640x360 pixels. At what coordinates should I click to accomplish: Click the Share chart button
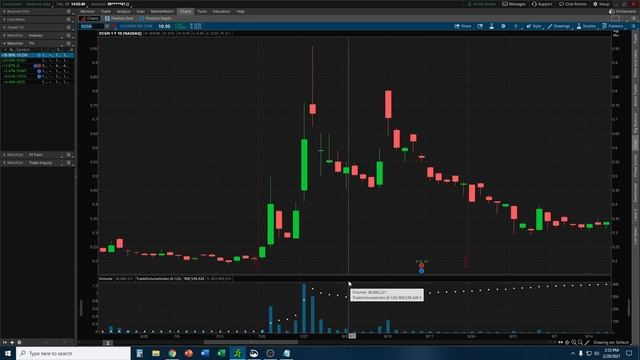463,26
